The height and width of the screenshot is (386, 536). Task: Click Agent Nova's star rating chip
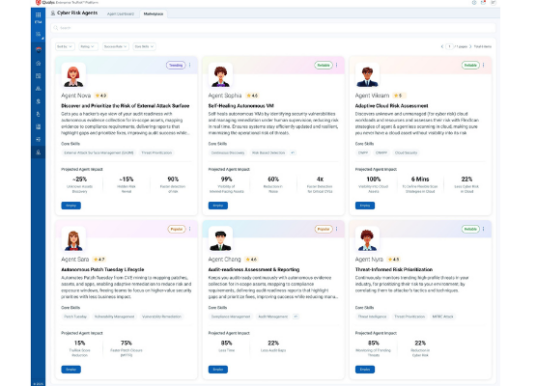tap(101, 96)
